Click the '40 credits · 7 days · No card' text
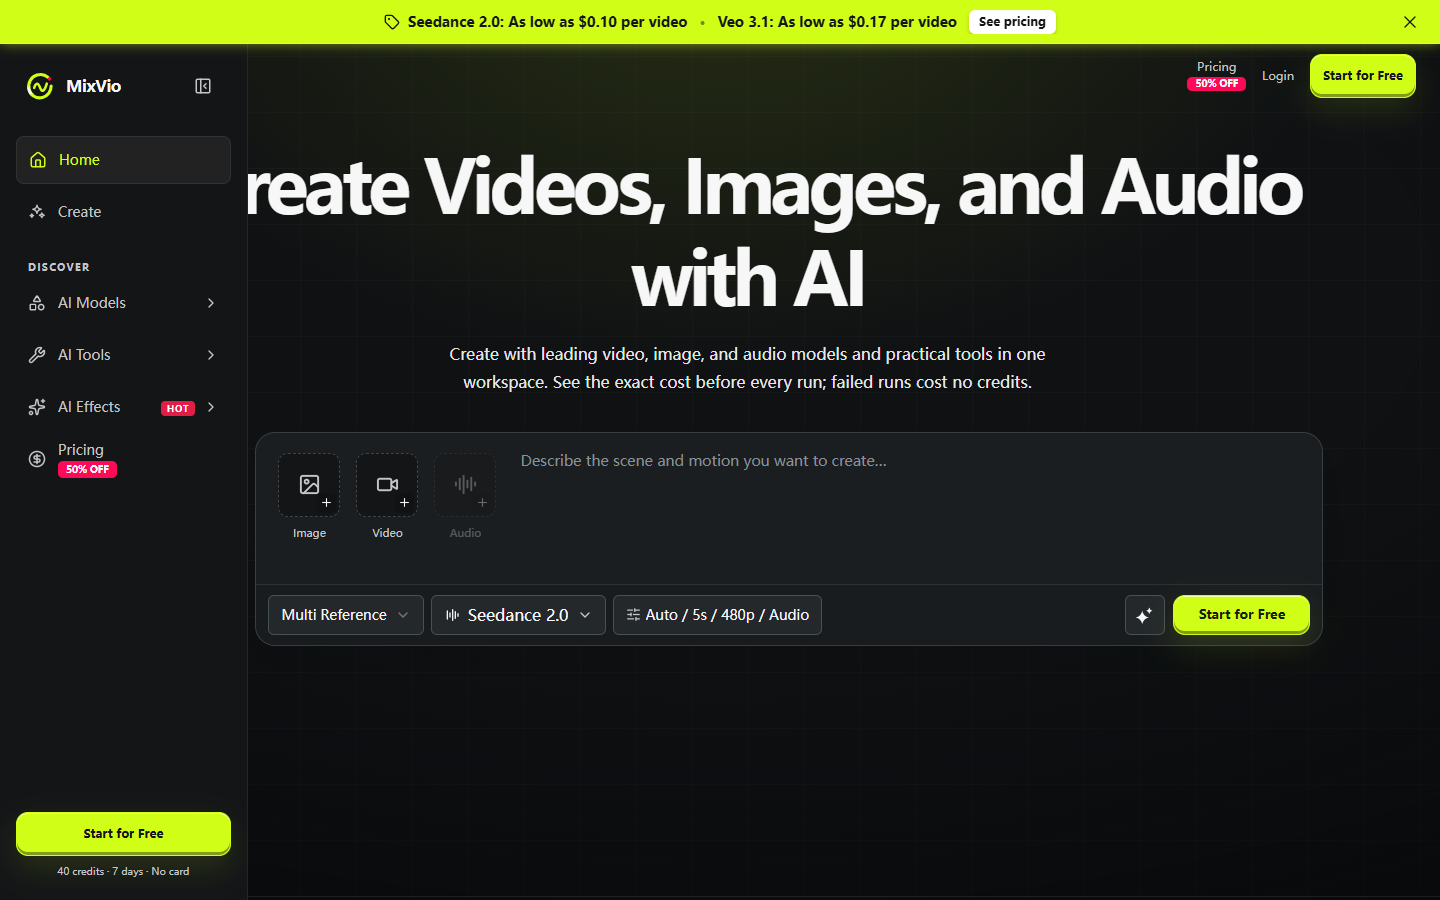The width and height of the screenshot is (1440, 900). pos(123,872)
